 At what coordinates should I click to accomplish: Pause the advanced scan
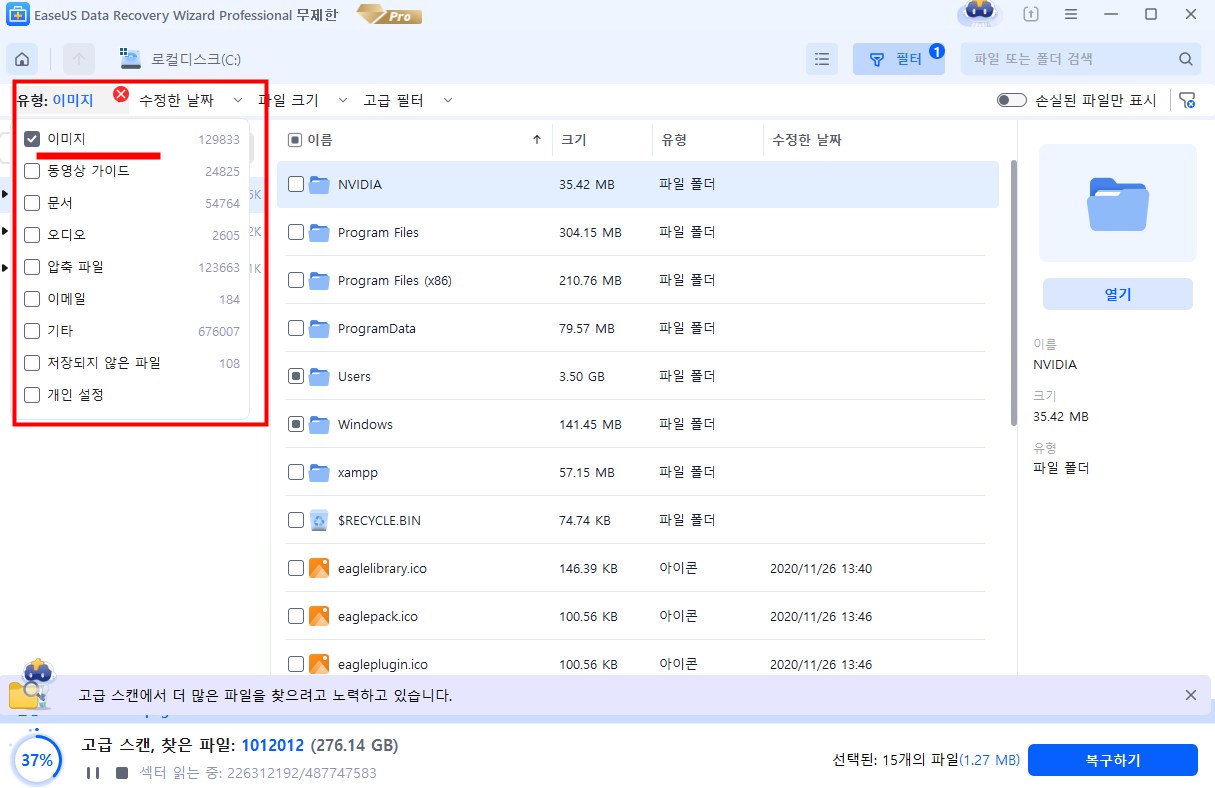pos(93,773)
